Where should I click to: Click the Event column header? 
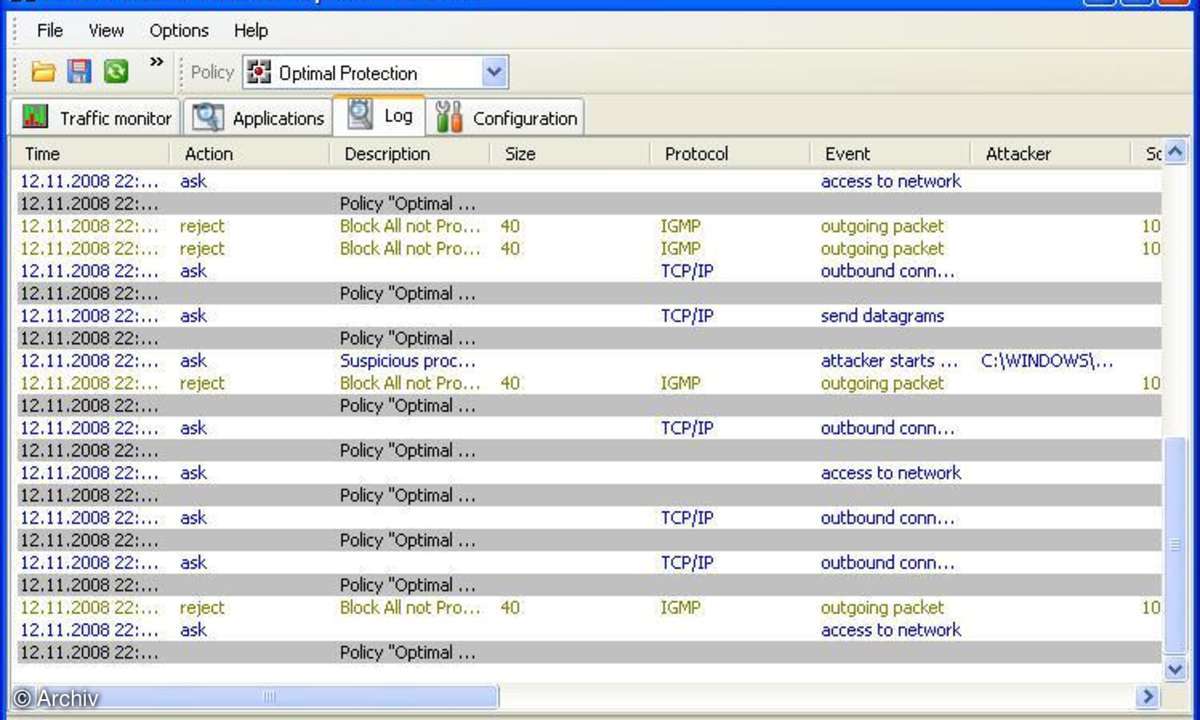(890, 154)
